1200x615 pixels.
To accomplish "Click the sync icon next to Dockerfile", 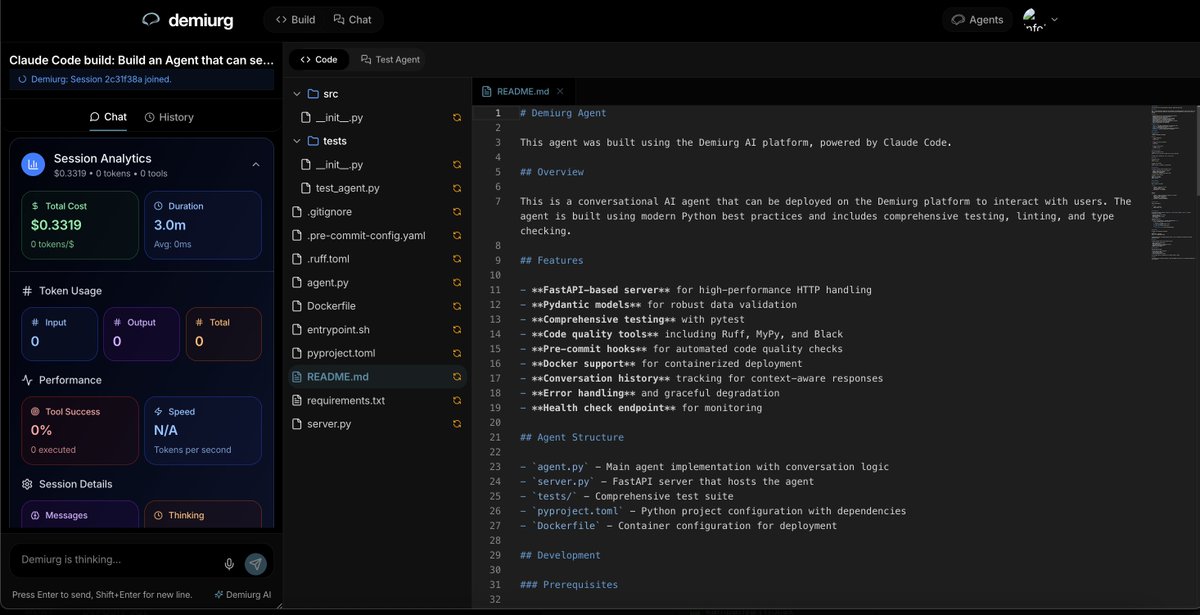I will click(457, 306).
